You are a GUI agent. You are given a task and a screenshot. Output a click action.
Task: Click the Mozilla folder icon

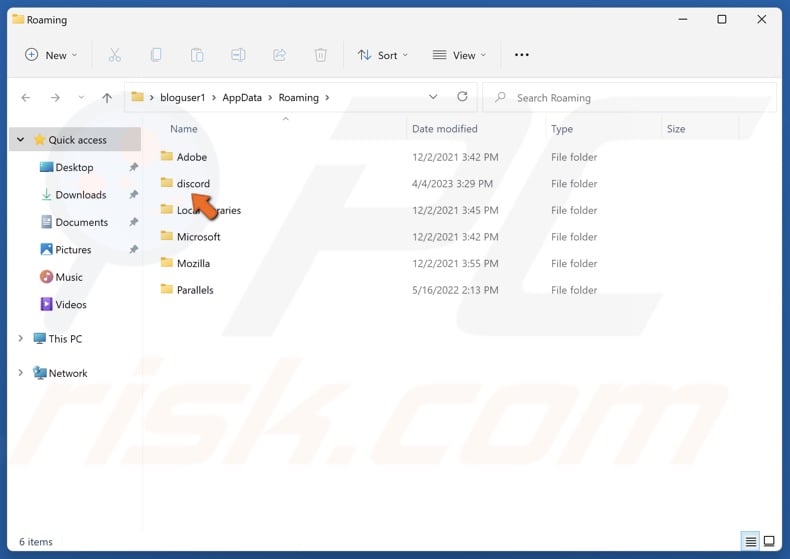click(167, 262)
